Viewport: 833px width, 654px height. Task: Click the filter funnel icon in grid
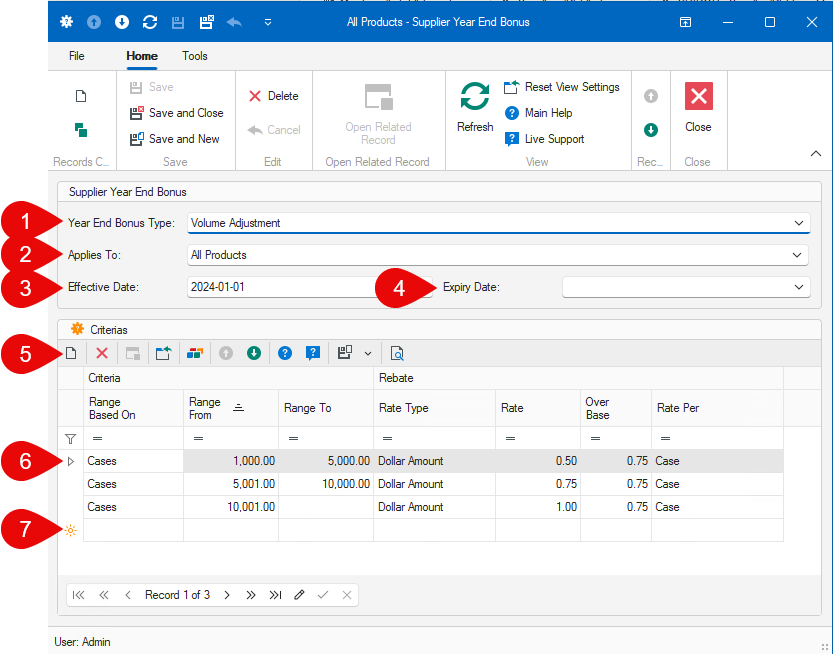(70, 438)
